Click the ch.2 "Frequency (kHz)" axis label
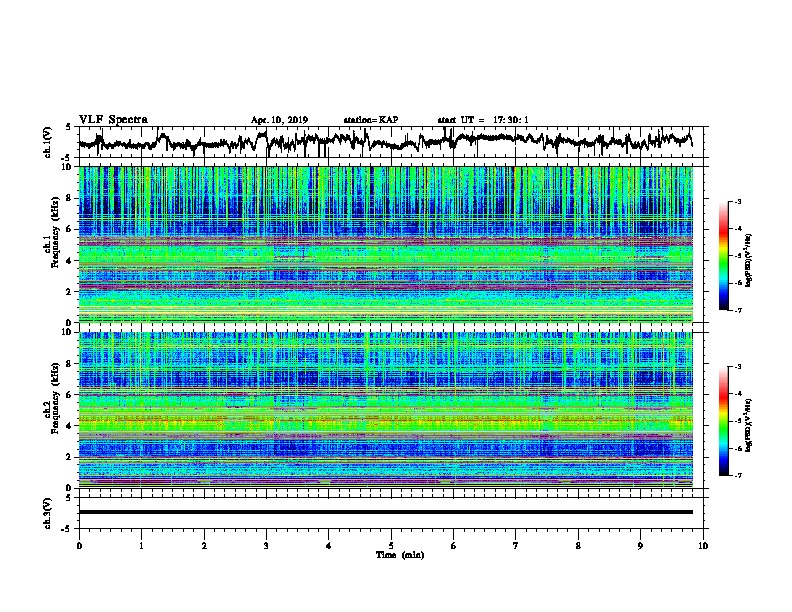This screenshot has width=792, height=612. pyautogui.click(x=56, y=398)
